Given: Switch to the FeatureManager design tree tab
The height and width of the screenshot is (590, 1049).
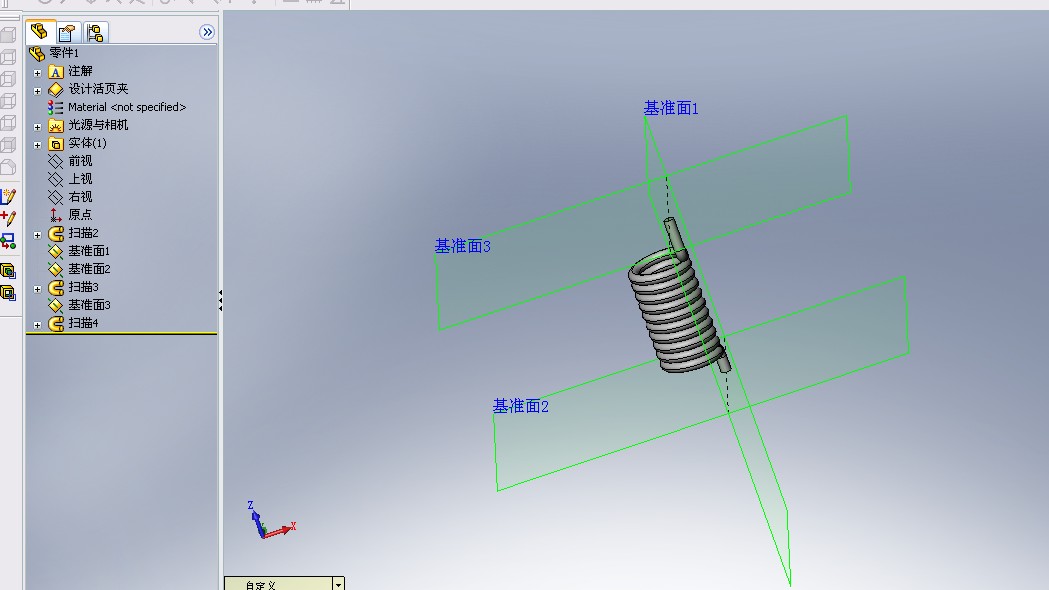Looking at the screenshot, I should [39, 32].
